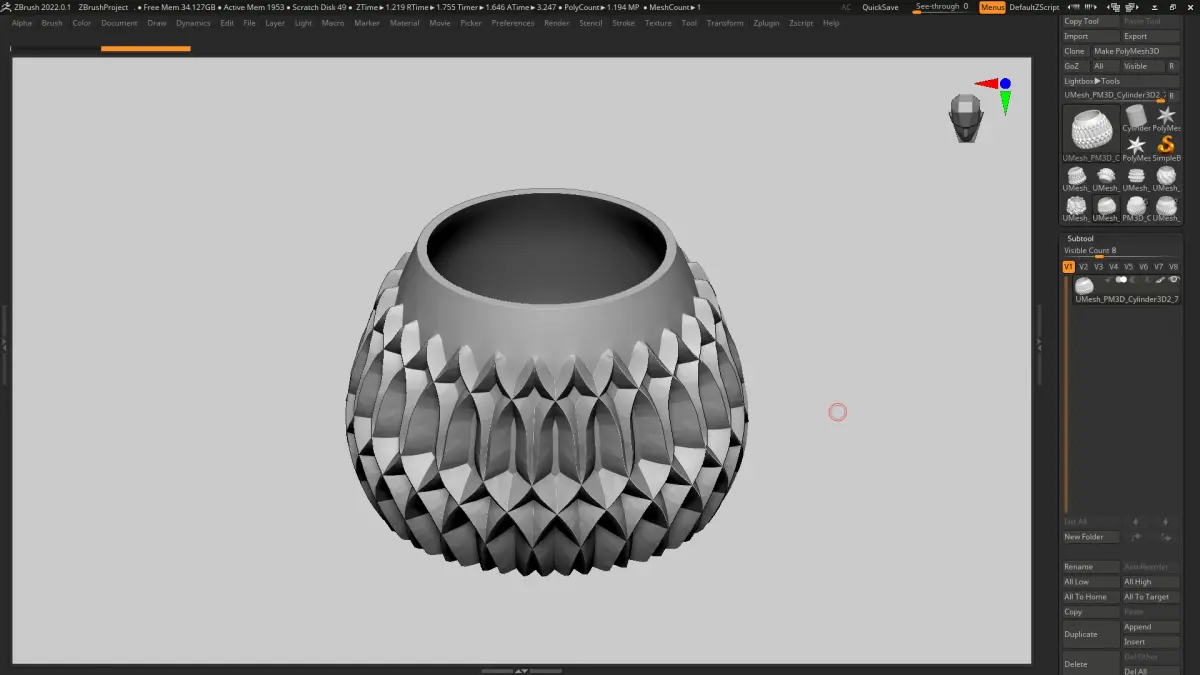Open the Stroke menu
This screenshot has height=675, width=1200.
(623, 23)
